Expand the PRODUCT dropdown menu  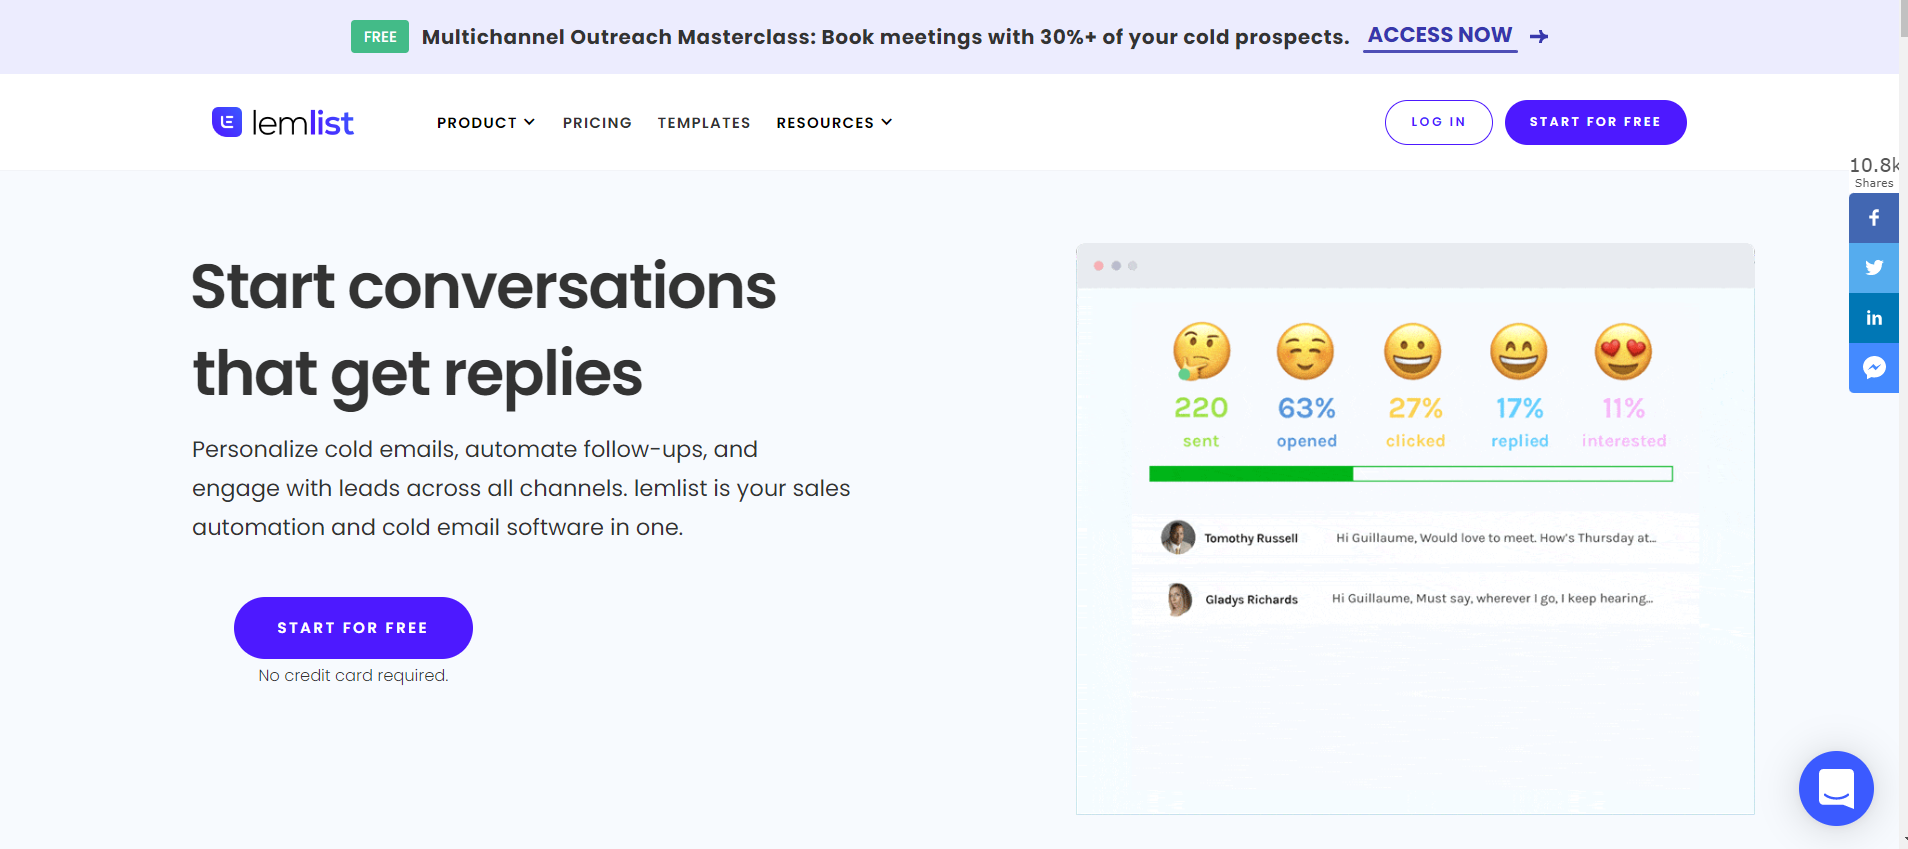pyautogui.click(x=486, y=122)
